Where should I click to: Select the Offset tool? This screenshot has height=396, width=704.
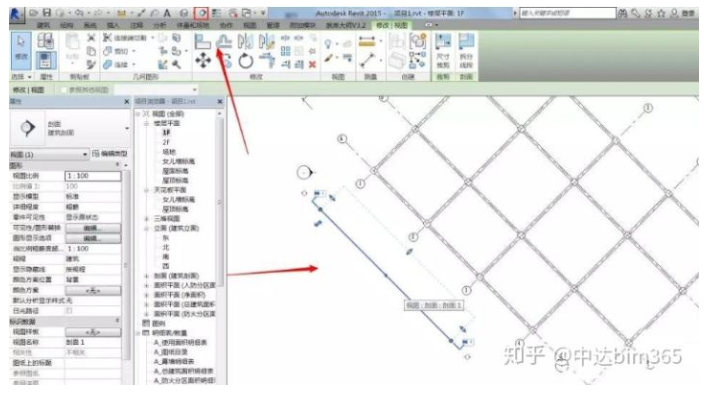click(x=224, y=42)
